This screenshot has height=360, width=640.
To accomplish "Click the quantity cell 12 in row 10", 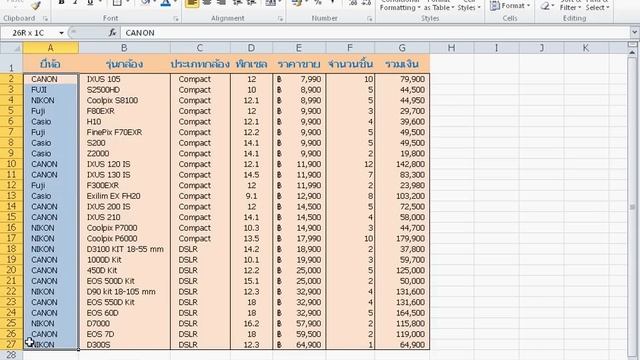I will point(350,164).
